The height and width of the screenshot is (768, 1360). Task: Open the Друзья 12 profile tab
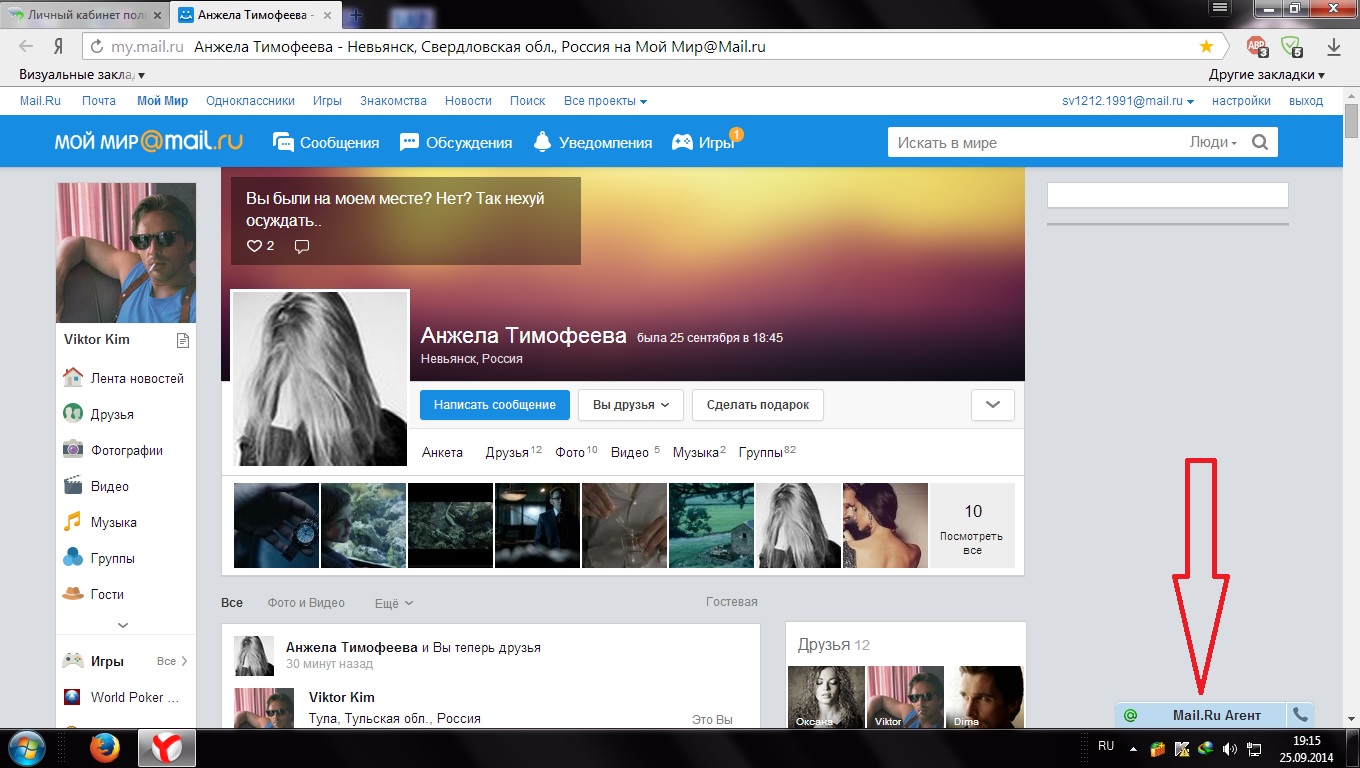click(514, 452)
